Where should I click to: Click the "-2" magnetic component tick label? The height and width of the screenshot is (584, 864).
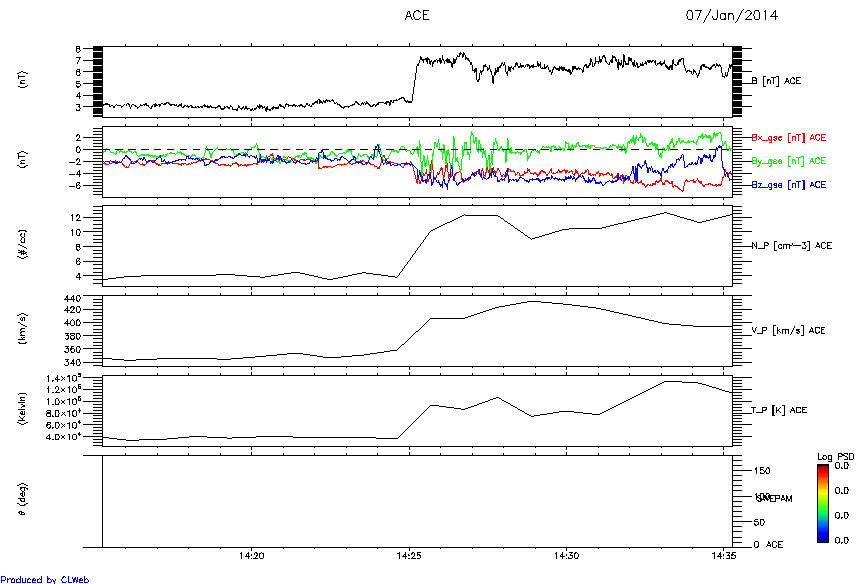pos(76,161)
